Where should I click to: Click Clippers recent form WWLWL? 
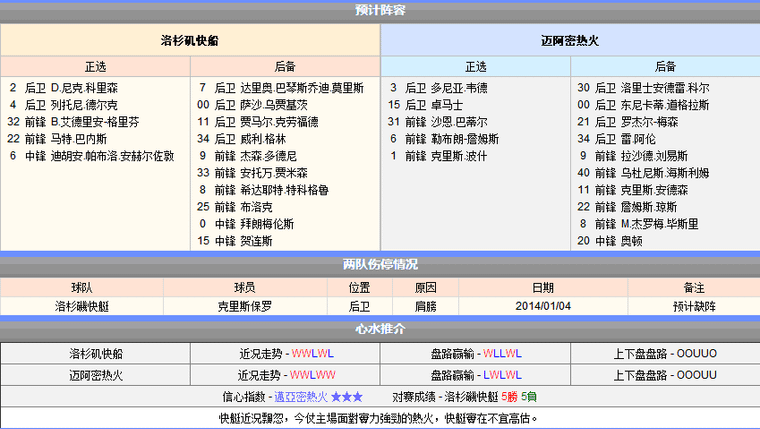[313, 354]
